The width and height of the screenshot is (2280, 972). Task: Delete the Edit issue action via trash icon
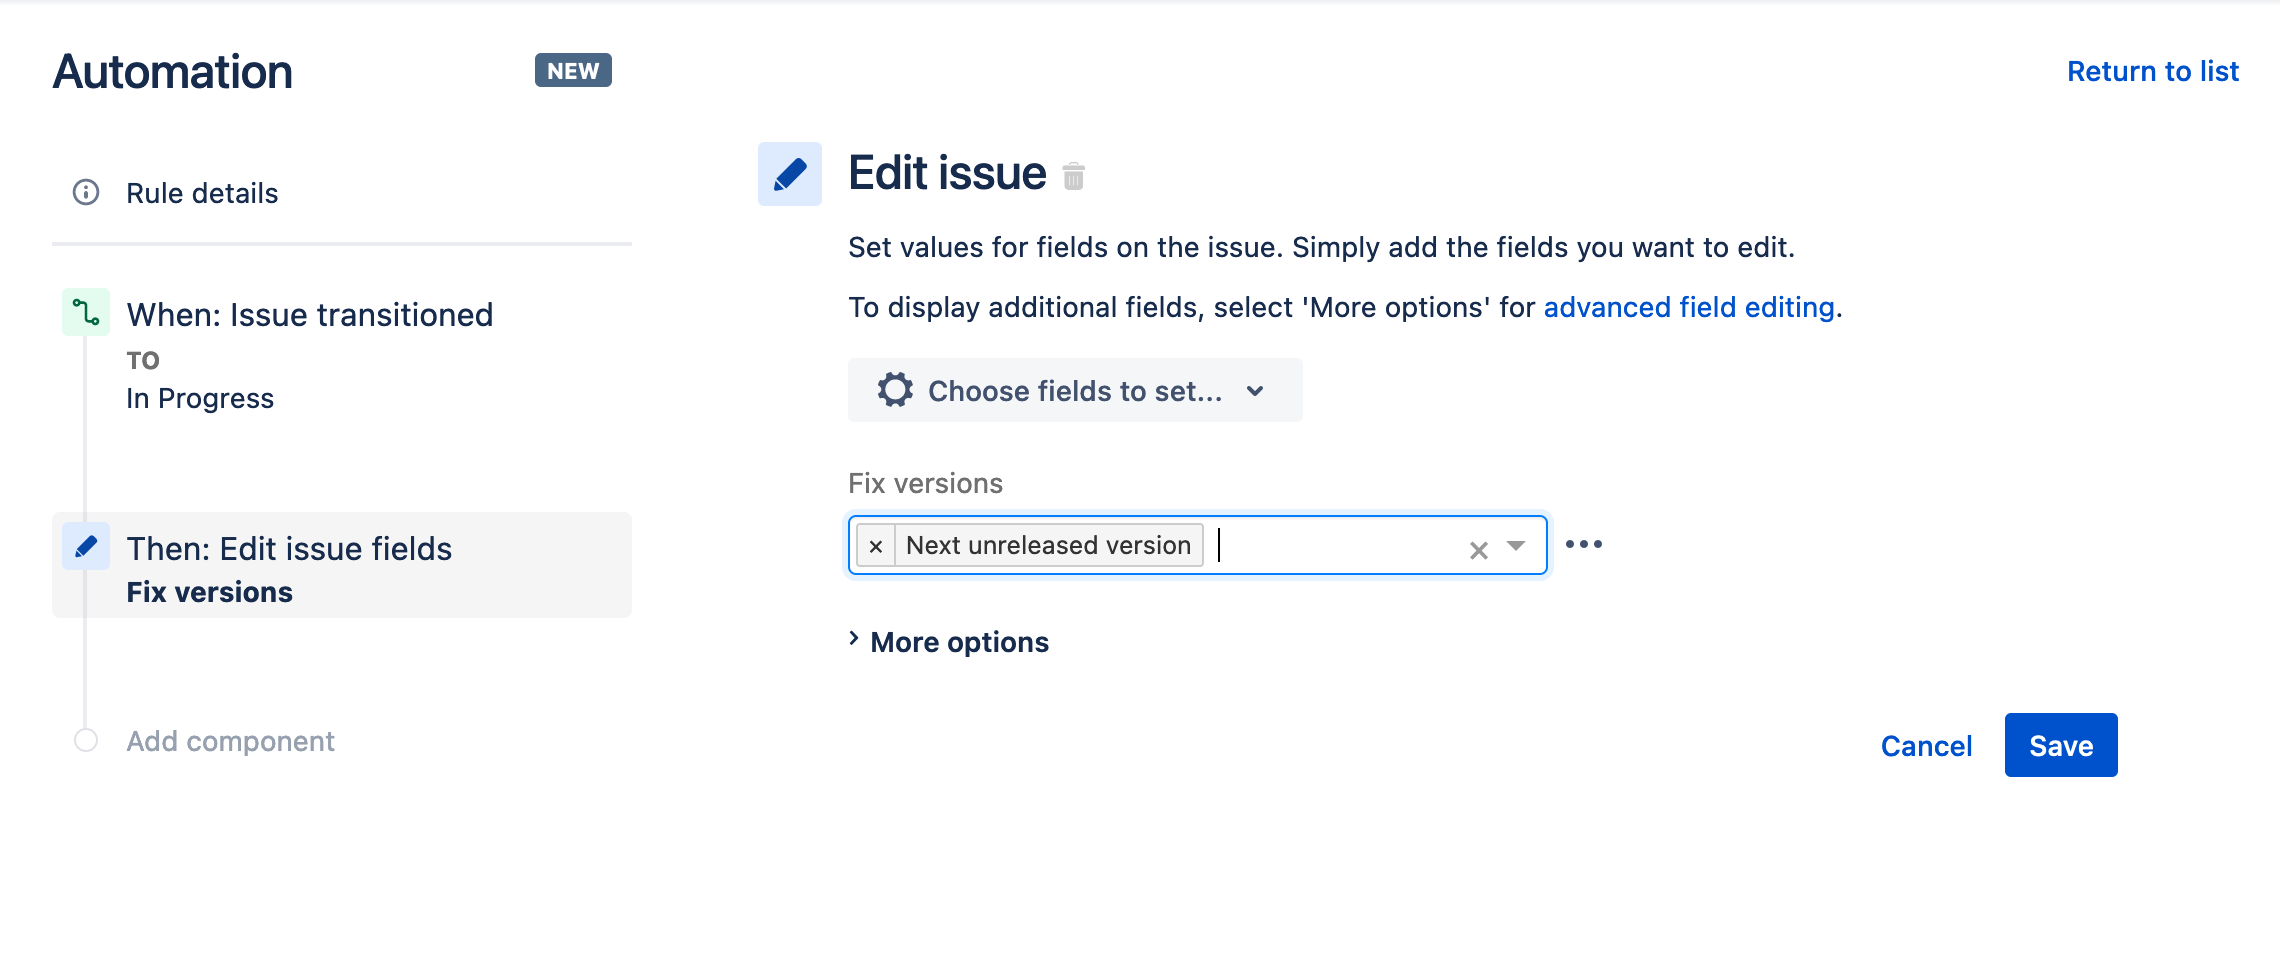click(x=1074, y=177)
